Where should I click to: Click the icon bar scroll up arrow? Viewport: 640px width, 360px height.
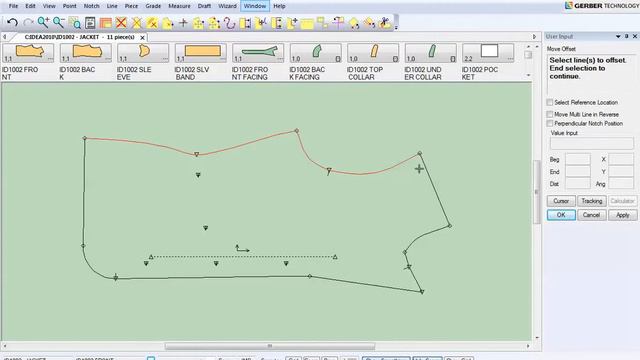529,47
